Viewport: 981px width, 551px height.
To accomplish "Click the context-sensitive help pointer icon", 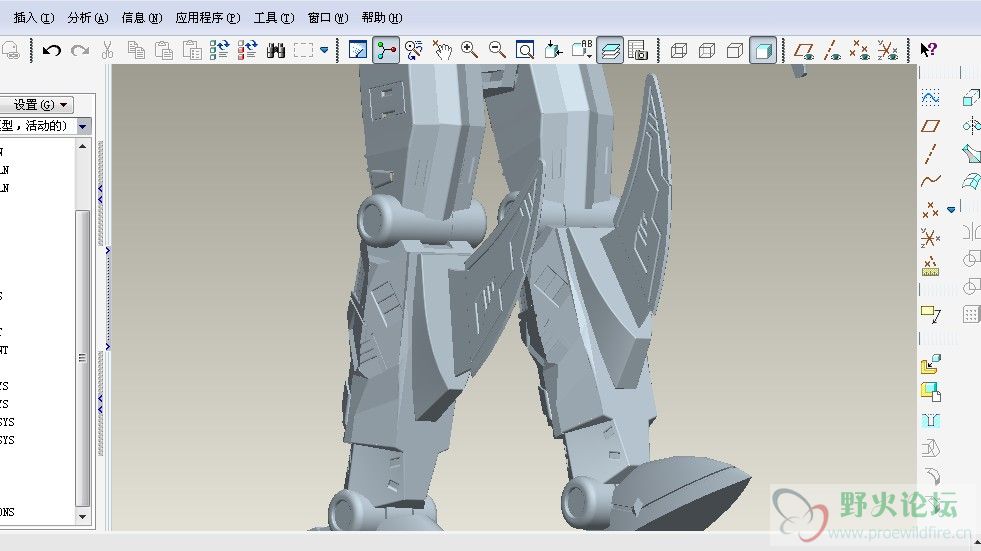I will (x=928, y=50).
